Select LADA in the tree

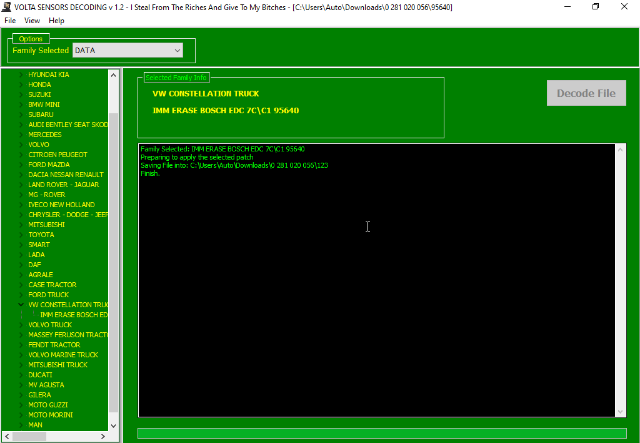click(36, 255)
